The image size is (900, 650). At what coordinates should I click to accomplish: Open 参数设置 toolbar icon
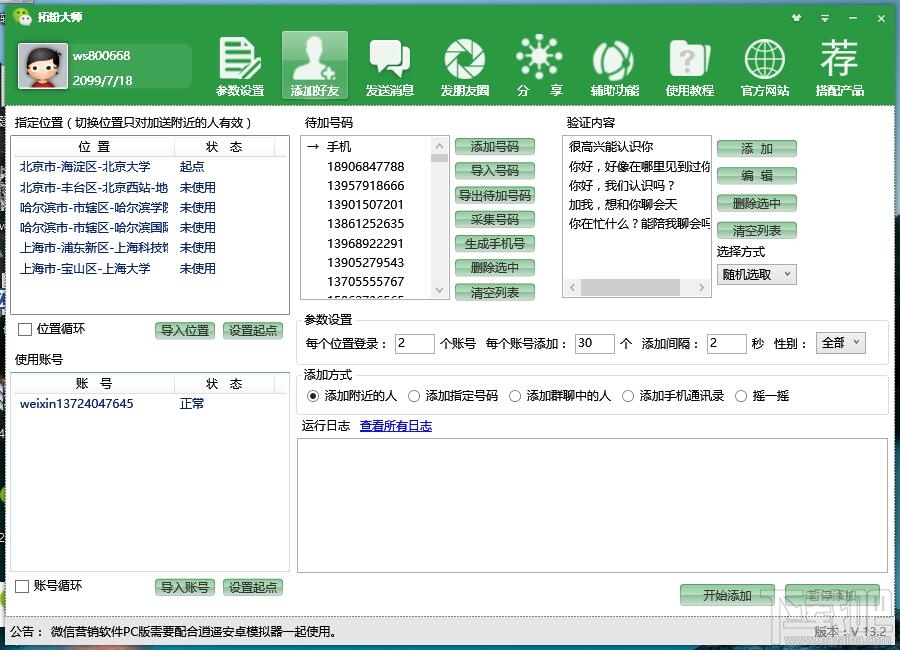click(x=240, y=65)
